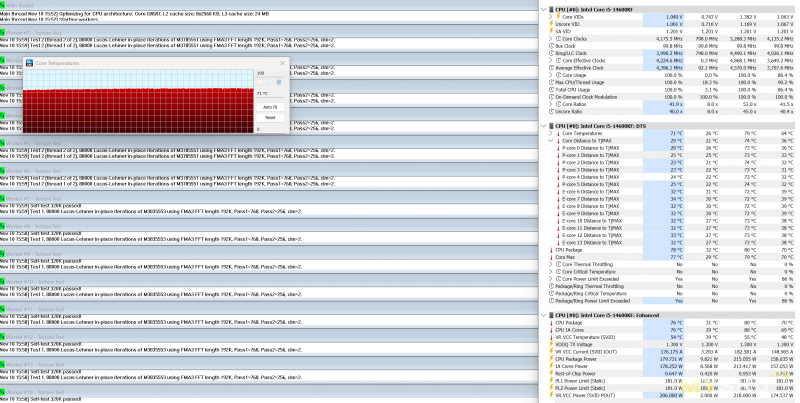Image resolution: width=800 pixels, height=403 pixels.
Task: Collapse the Core Distance to TJMAX group
Action: click(x=548, y=141)
